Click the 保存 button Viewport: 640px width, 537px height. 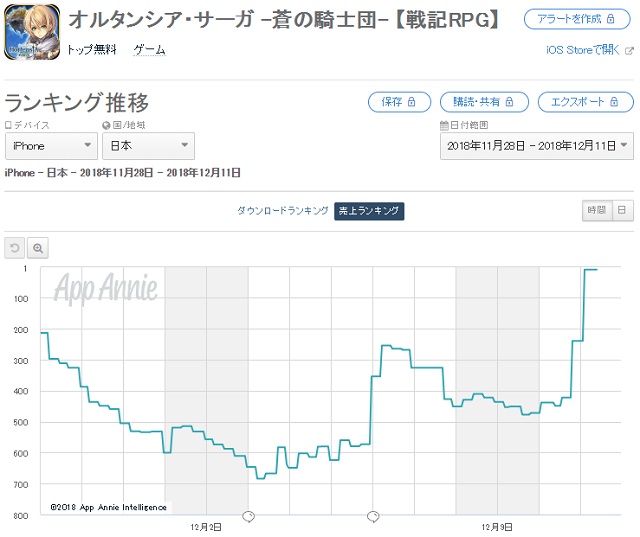399,102
